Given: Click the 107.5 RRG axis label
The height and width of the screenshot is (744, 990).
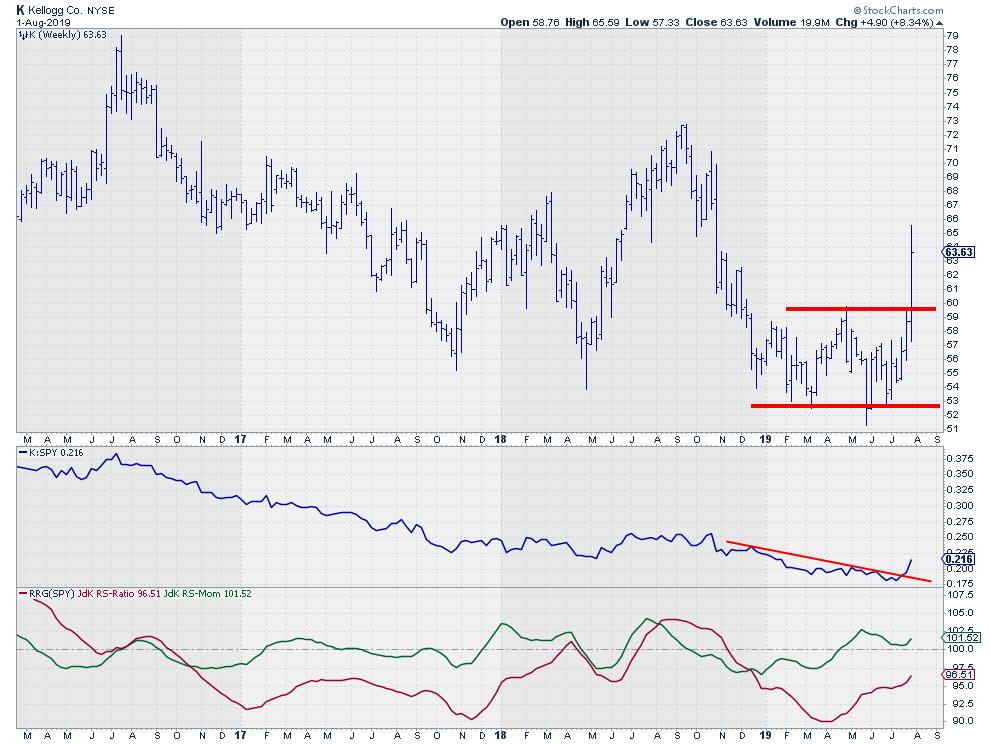Looking at the screenshot, I should 960,595.
